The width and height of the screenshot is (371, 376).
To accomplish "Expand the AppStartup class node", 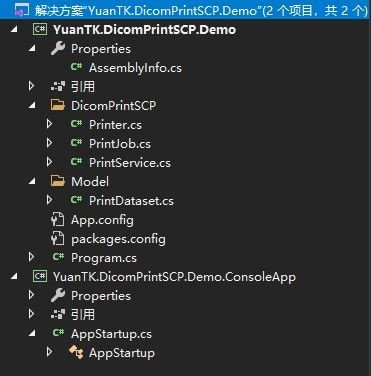I will point(49,352).
